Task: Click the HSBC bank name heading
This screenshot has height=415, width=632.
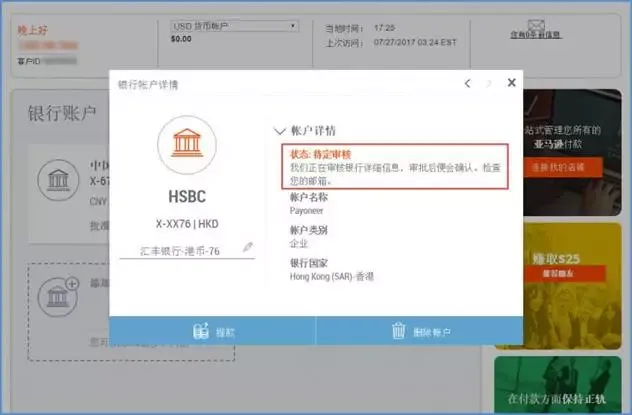Action: pyautogui.click(x=187, y=197)
